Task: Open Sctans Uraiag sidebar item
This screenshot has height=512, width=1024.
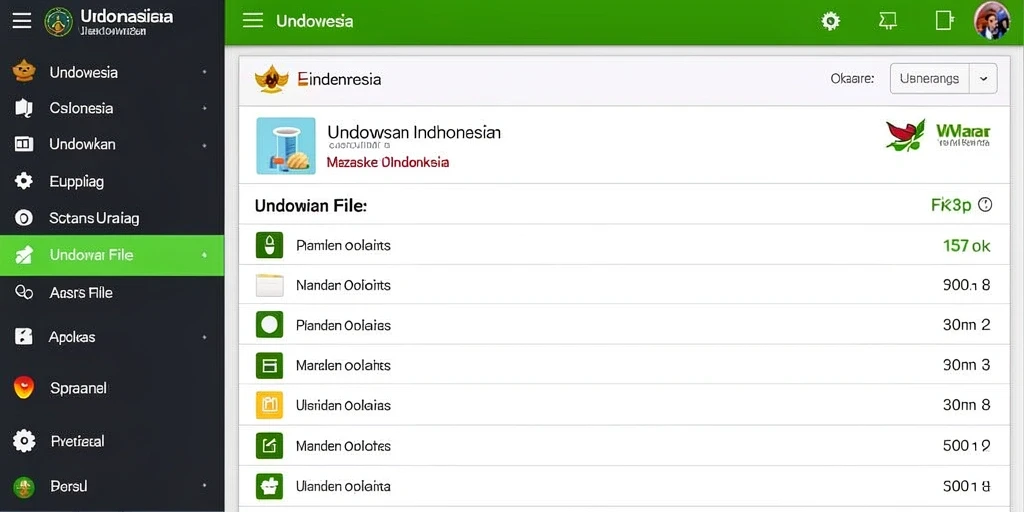Action: click(x=112, y=218)
